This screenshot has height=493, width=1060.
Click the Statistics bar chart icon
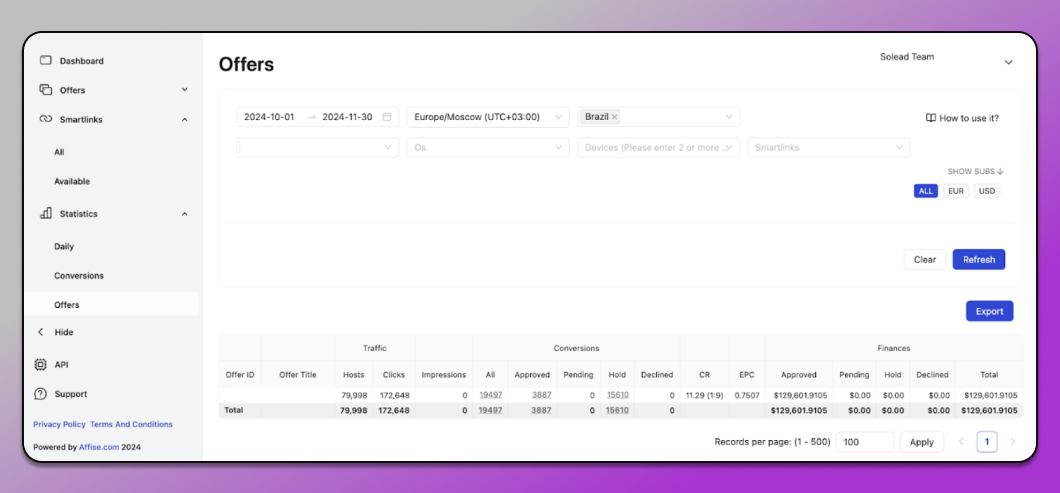point(45,214)
